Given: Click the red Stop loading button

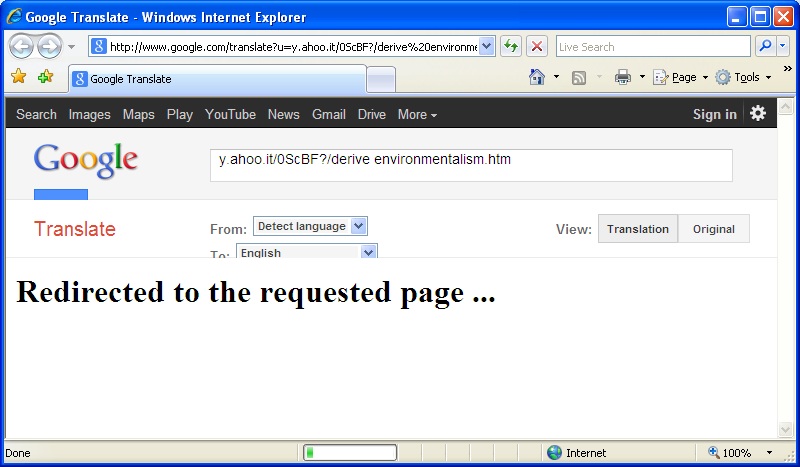Looking at the screenshot, I should coord(537,47).
